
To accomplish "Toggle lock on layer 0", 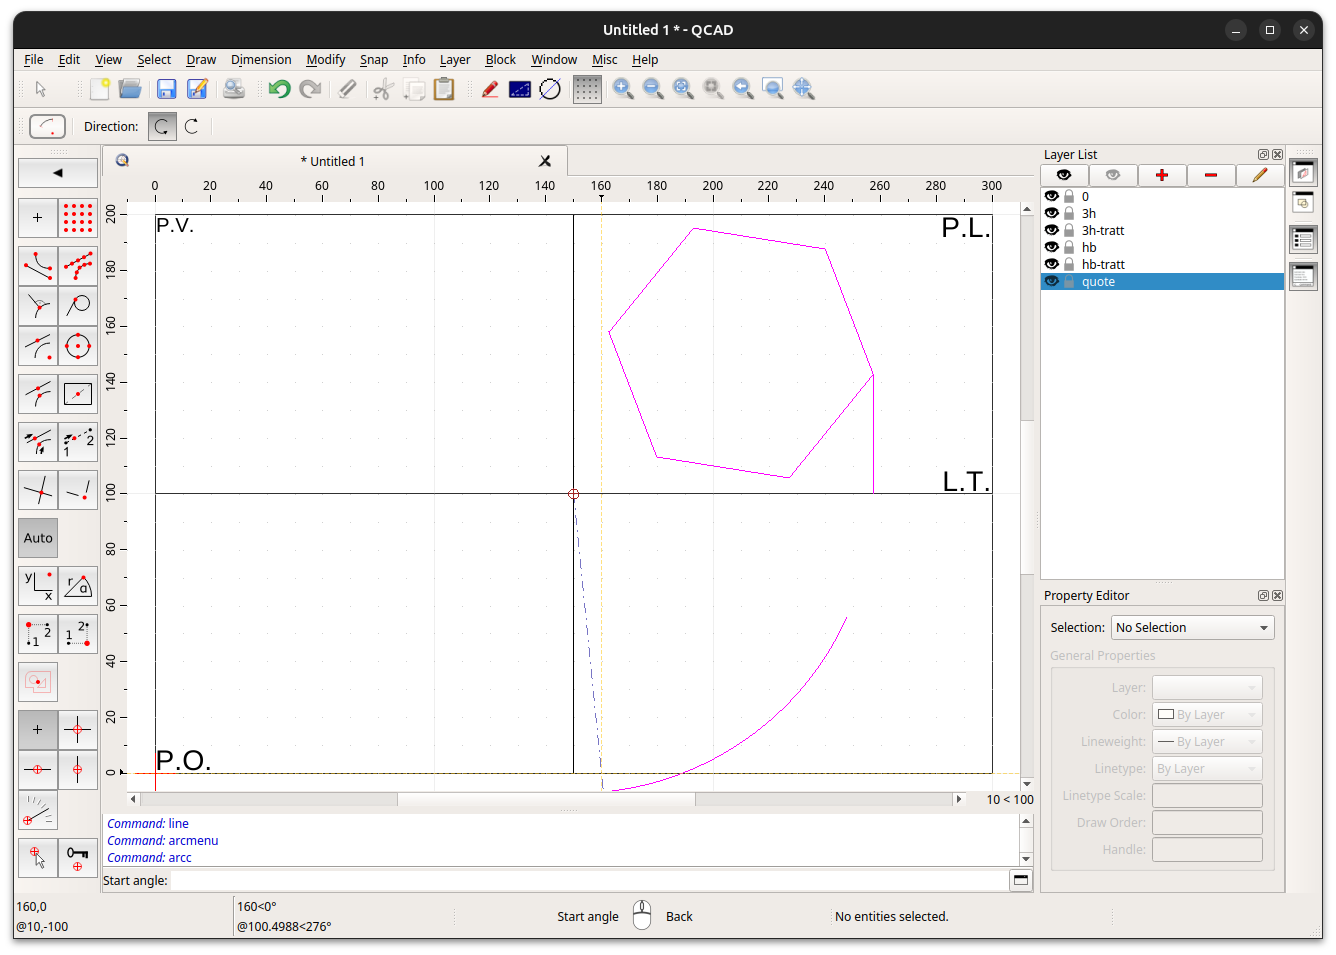I will (1069, 196).
